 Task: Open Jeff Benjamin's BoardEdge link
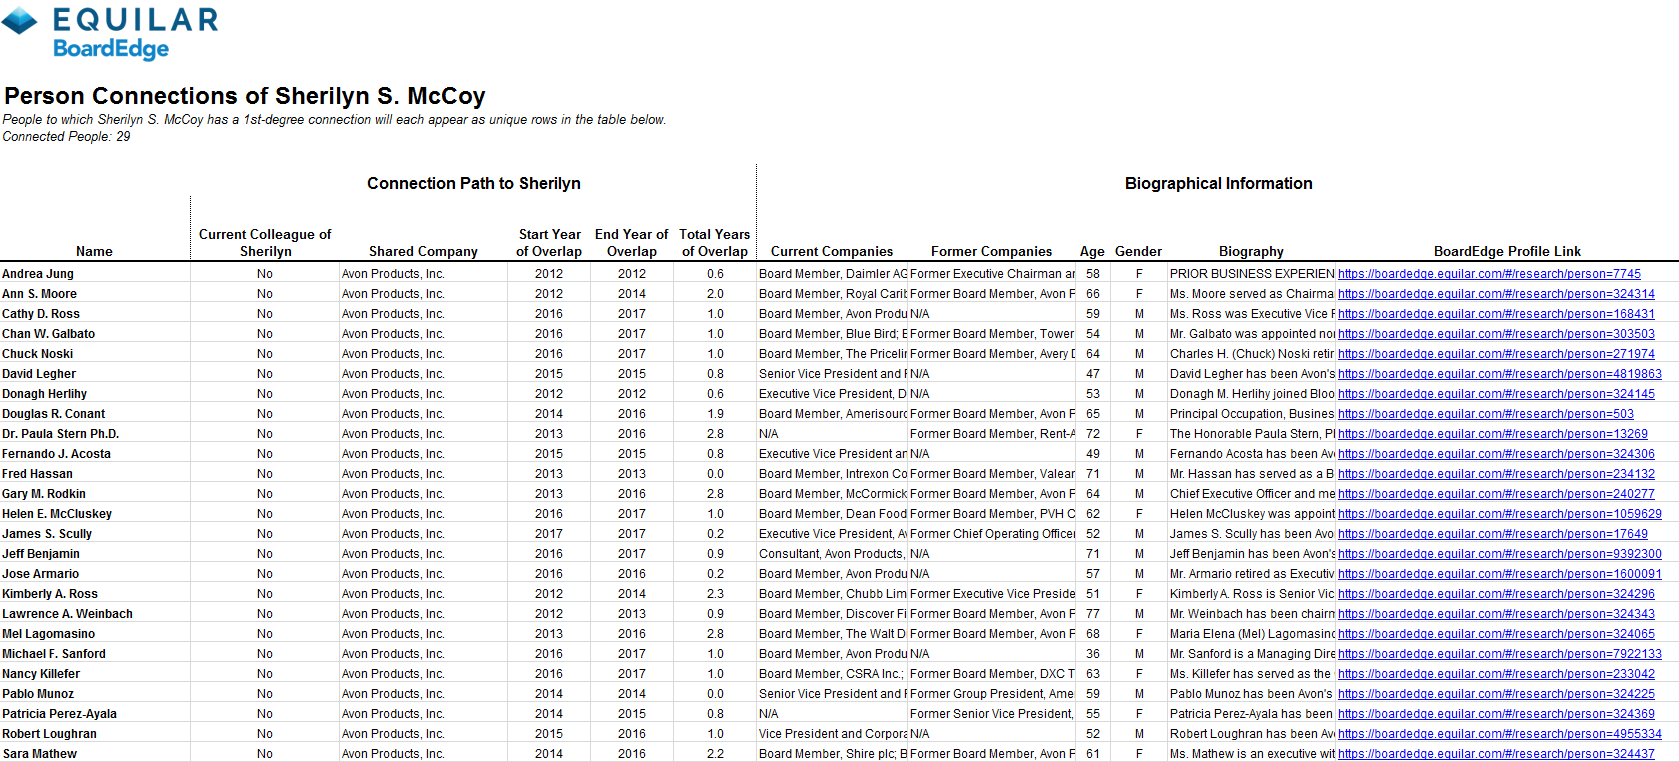1500,554
